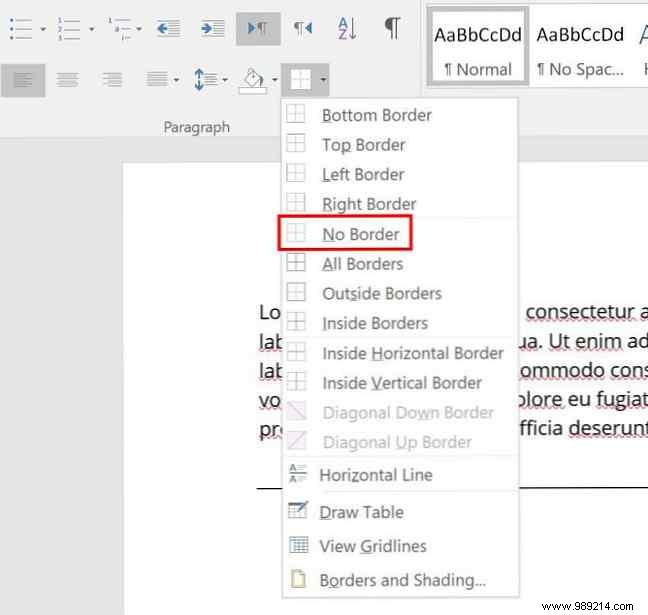
Task: Click the Top Border icon
Action: tap(295, 143)
